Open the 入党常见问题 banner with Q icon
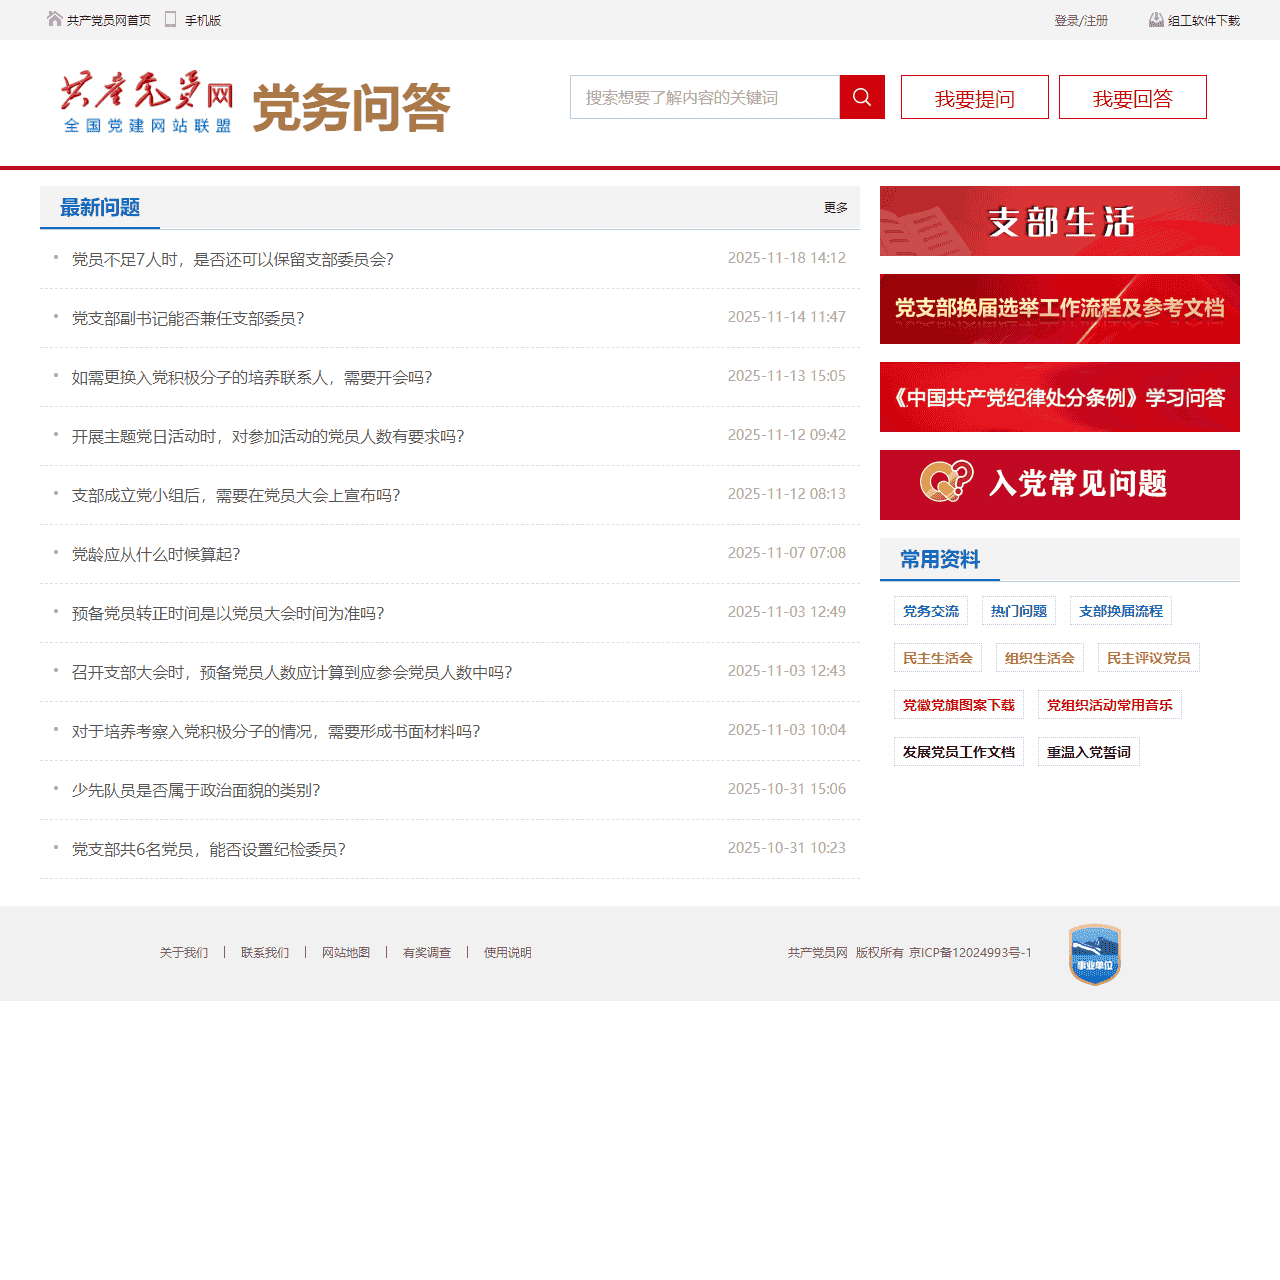Viewport: 1280px width, 1280px height. 1059,485
